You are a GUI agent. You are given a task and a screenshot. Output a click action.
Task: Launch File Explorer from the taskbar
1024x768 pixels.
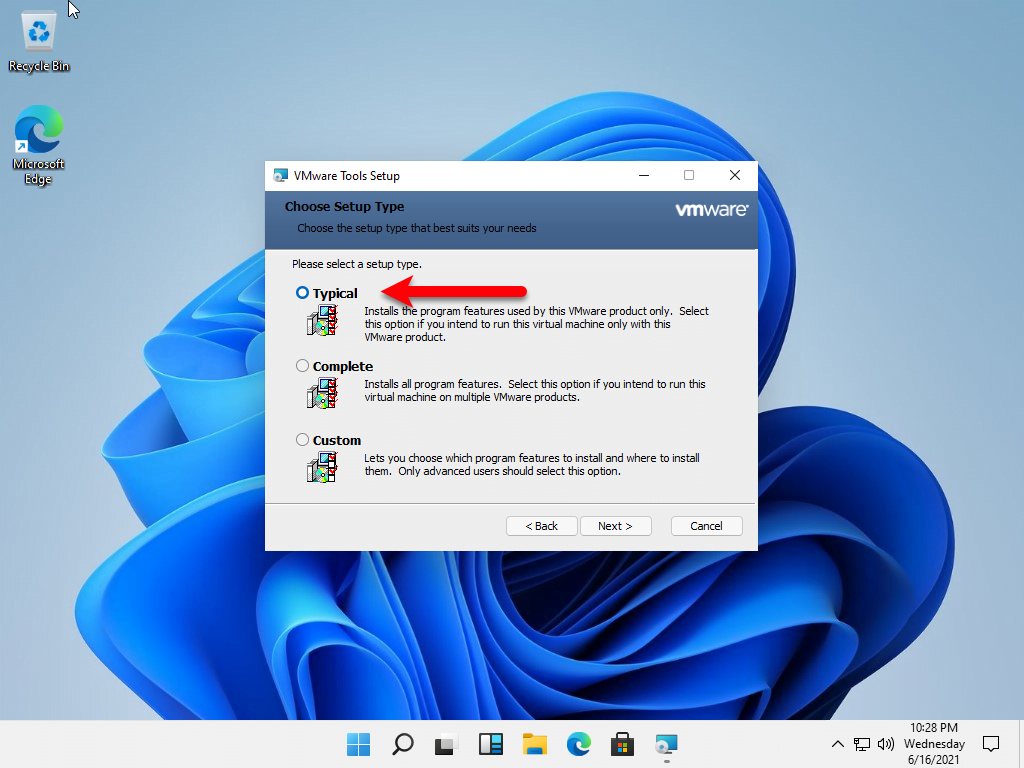point(534,744)
